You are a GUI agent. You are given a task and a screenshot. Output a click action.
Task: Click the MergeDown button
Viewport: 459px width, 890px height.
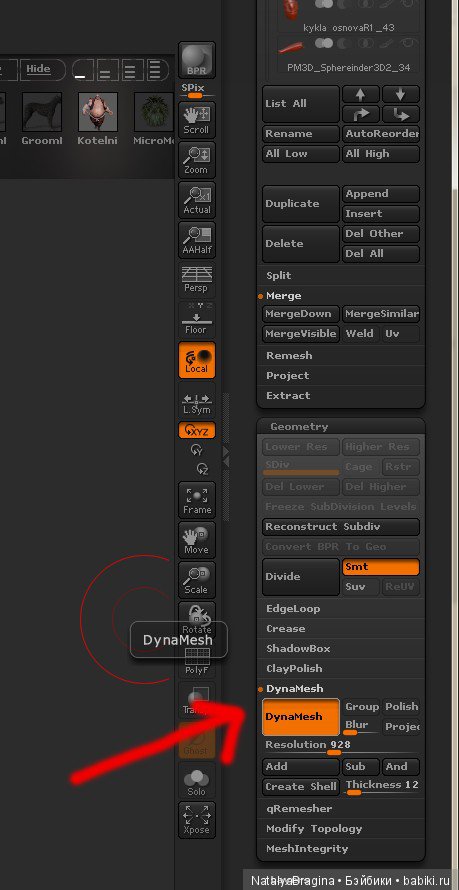tap(301, 314)
